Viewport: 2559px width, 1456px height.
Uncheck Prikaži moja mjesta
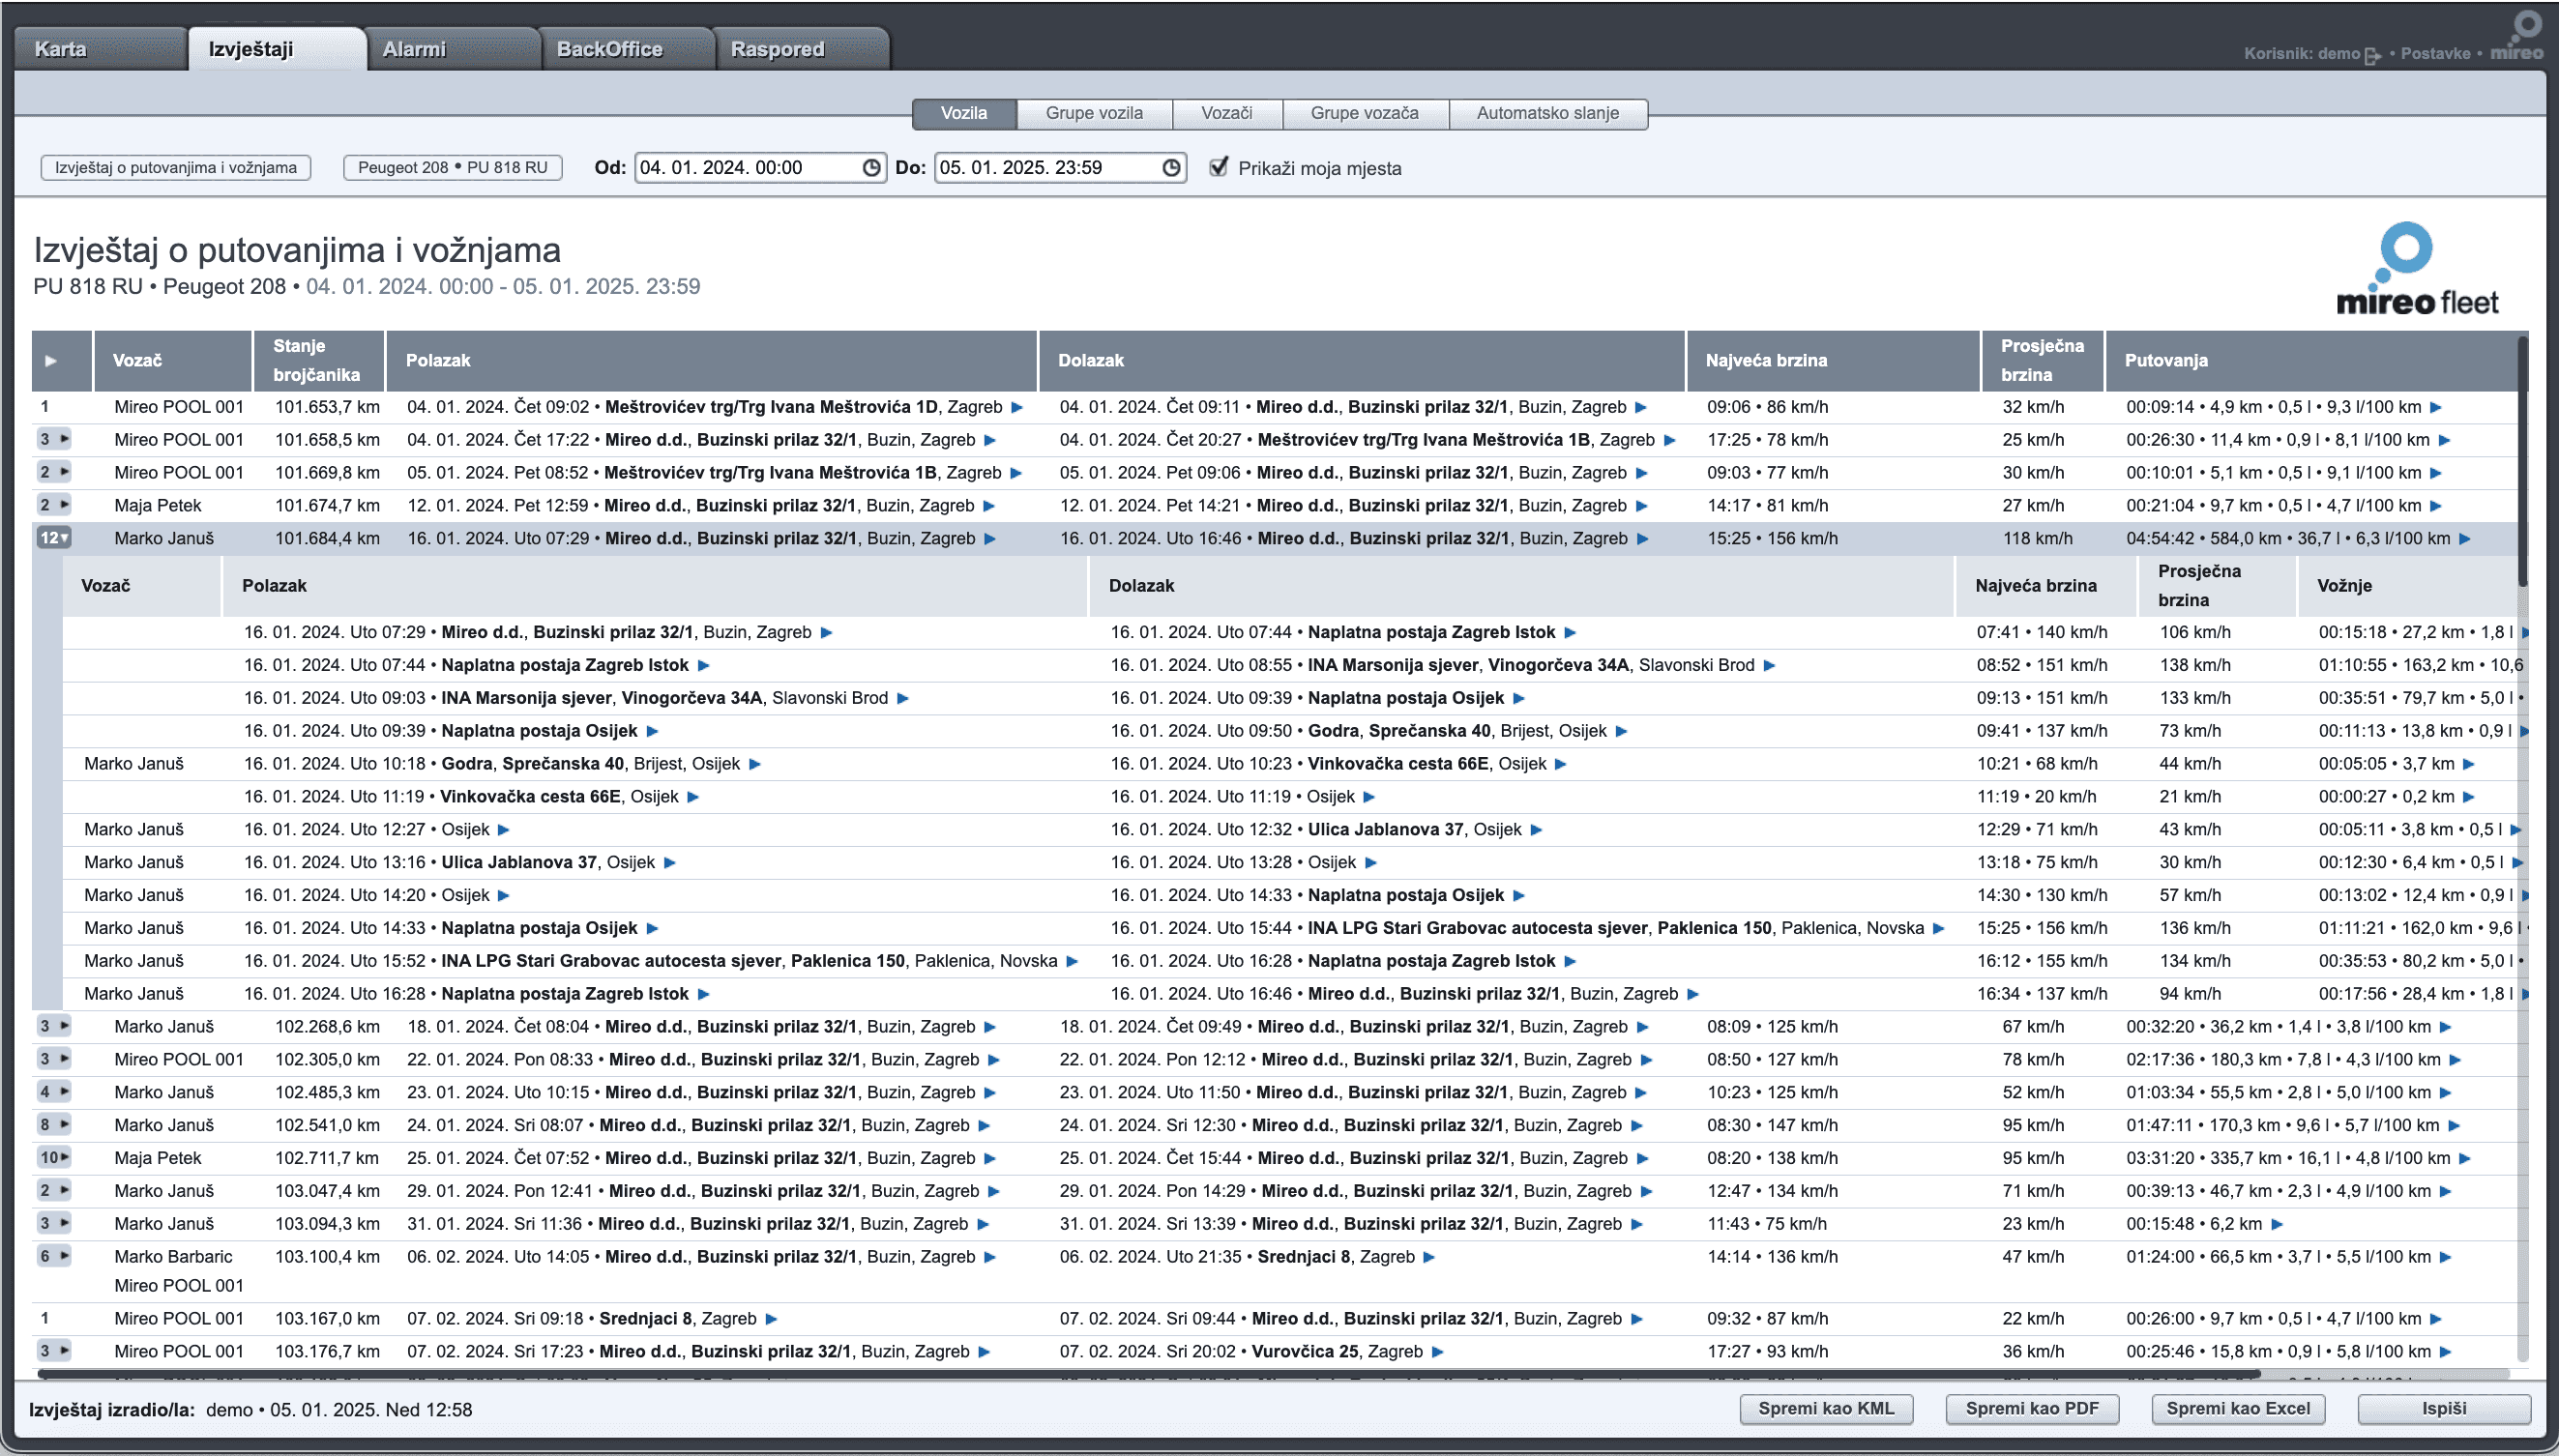(1217, 167)
